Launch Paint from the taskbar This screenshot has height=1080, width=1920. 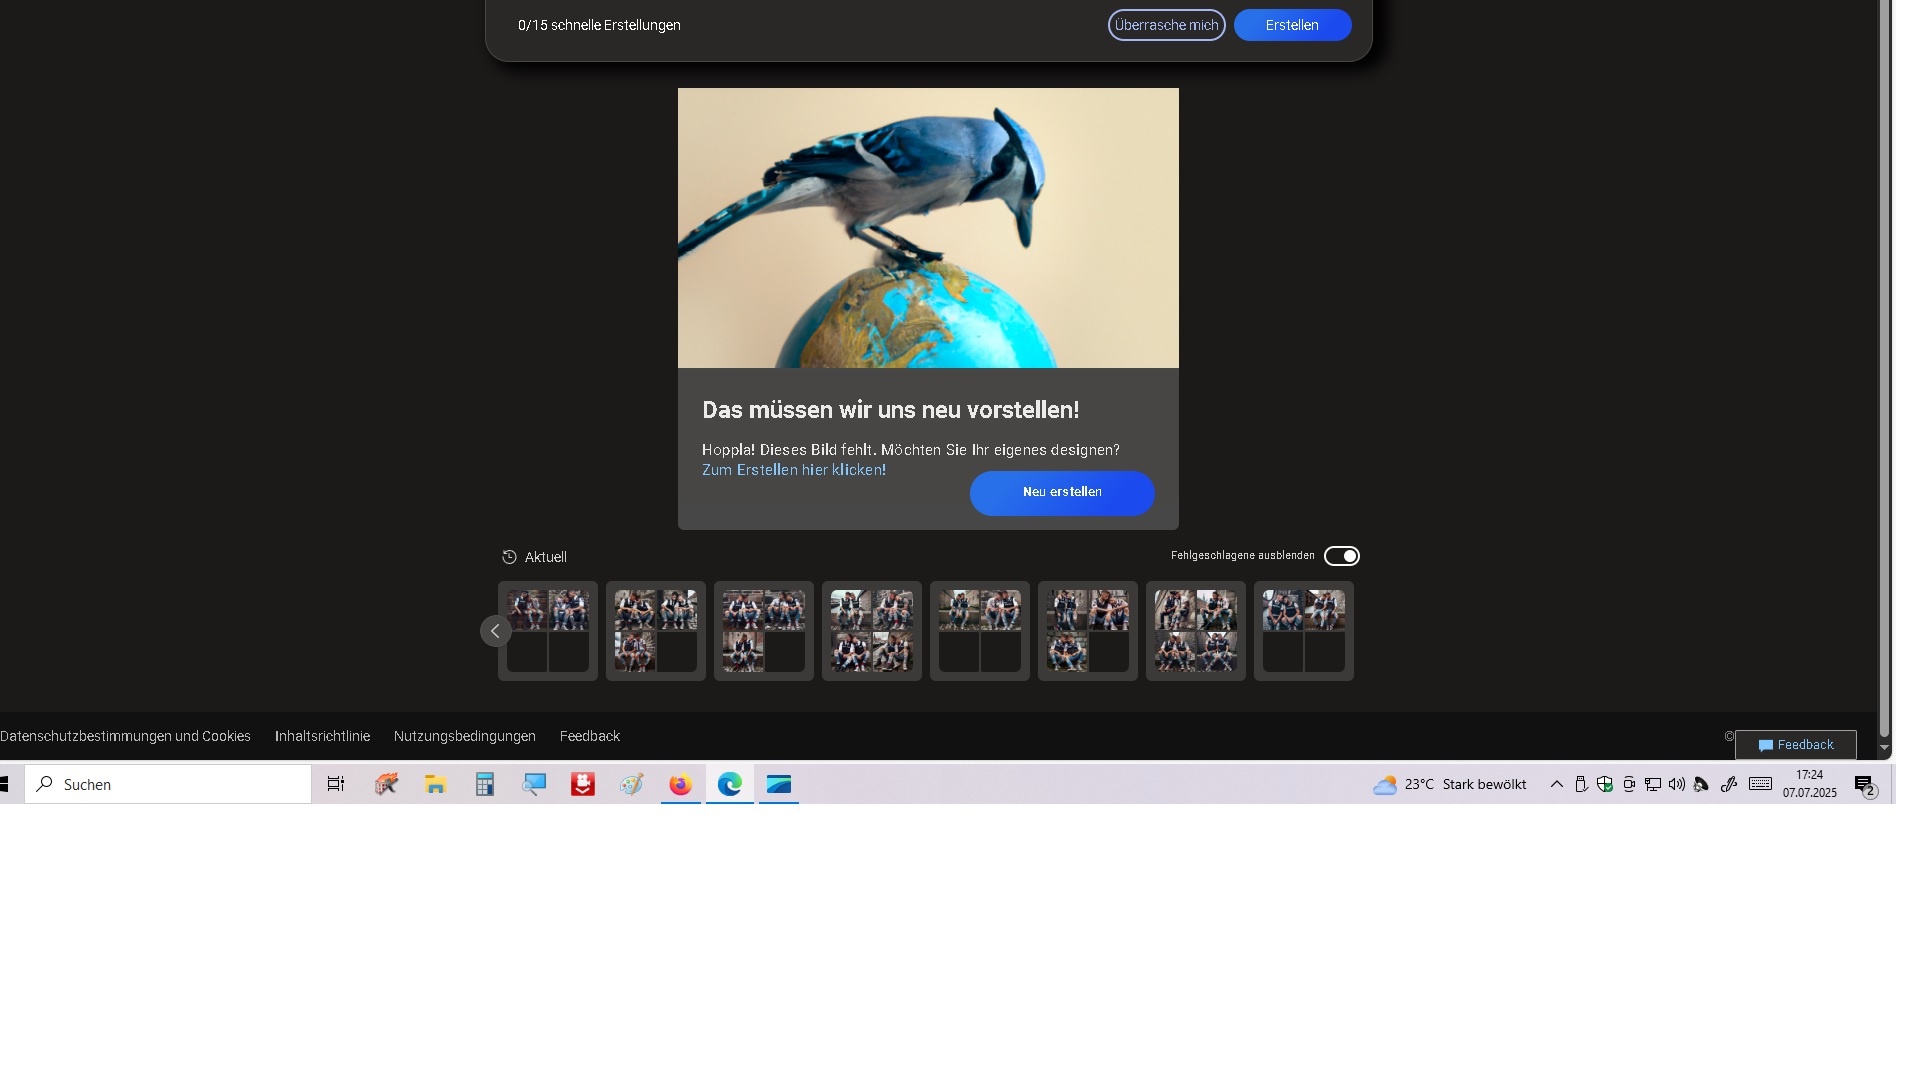632,784
